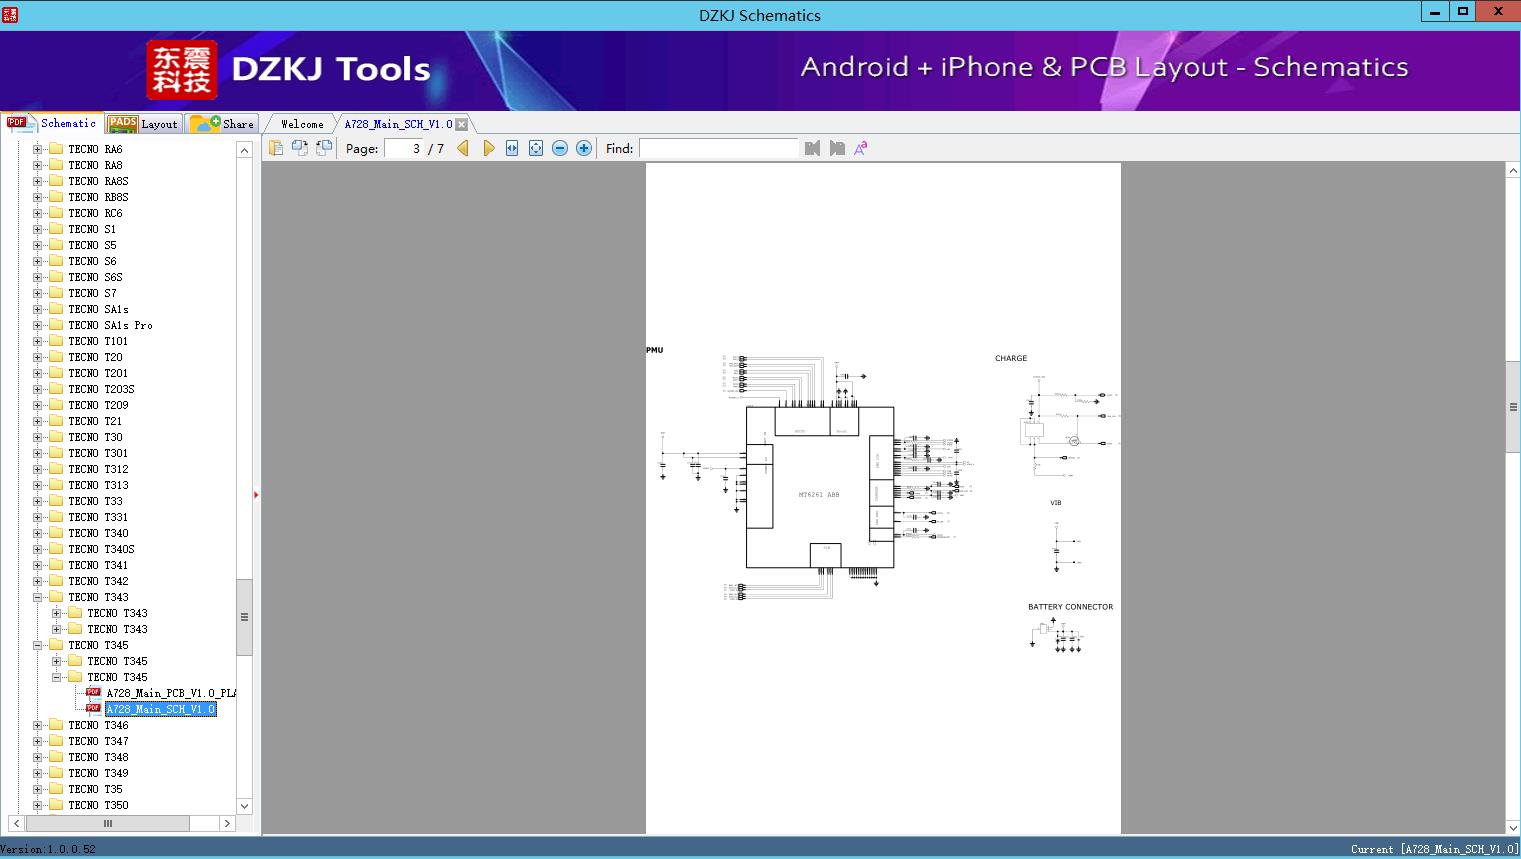Screen dimensions: 1521x859
Task: Switch to the Schematic tab
Action: coord(52,123)
